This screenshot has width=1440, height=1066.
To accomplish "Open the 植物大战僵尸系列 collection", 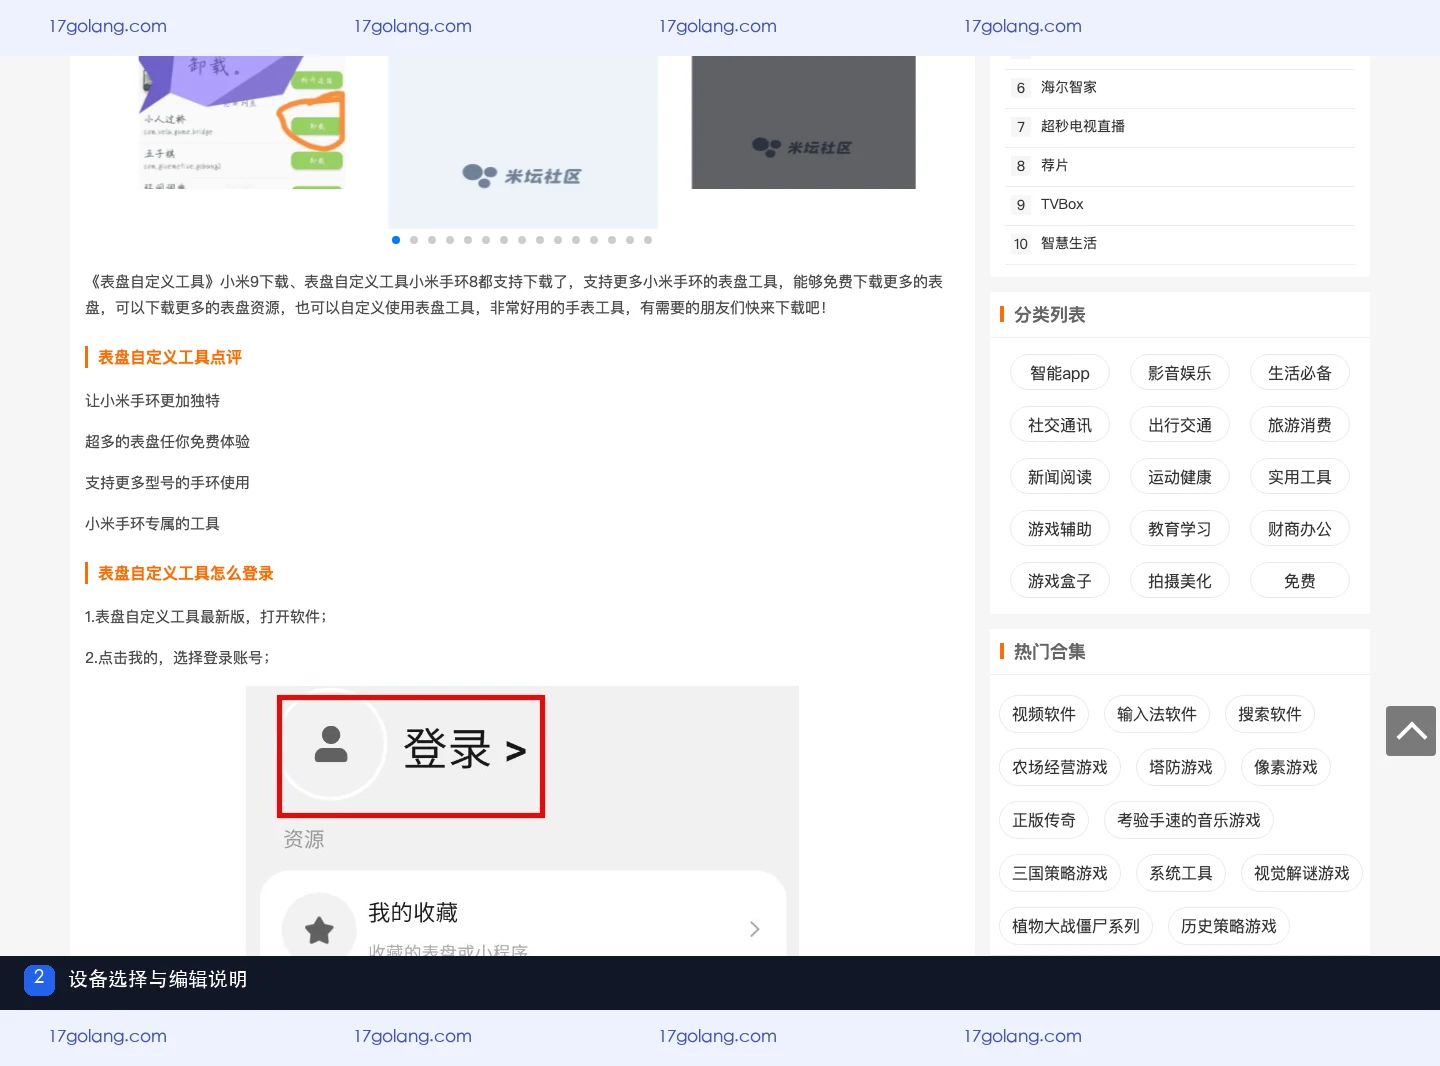I will [1076, 926].
